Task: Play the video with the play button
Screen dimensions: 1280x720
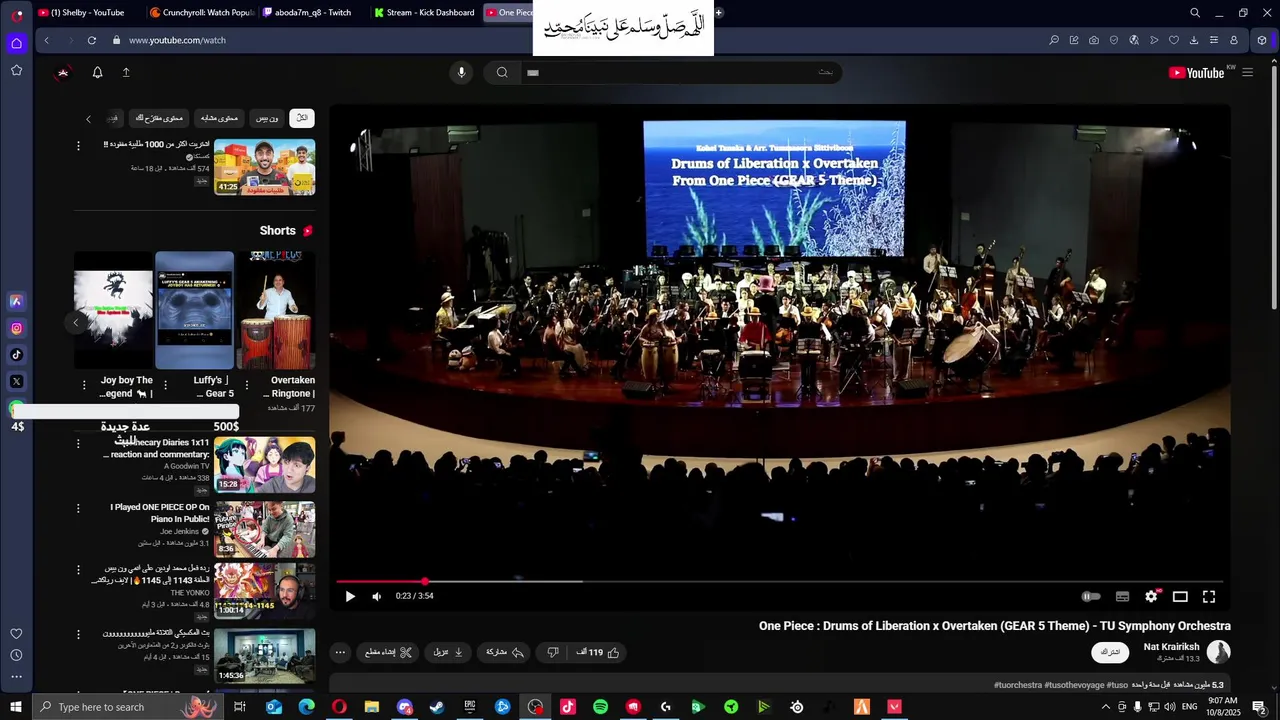Action: coord(350,596)
